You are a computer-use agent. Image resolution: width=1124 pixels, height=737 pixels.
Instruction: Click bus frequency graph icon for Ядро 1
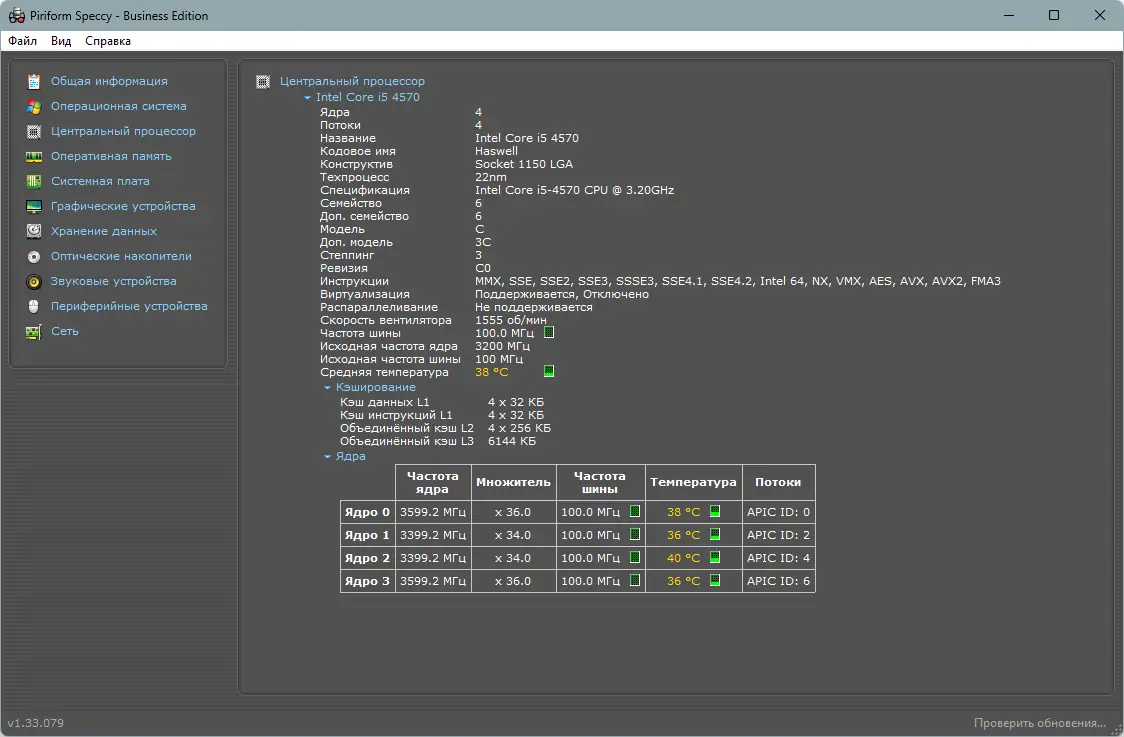[635, 534]
